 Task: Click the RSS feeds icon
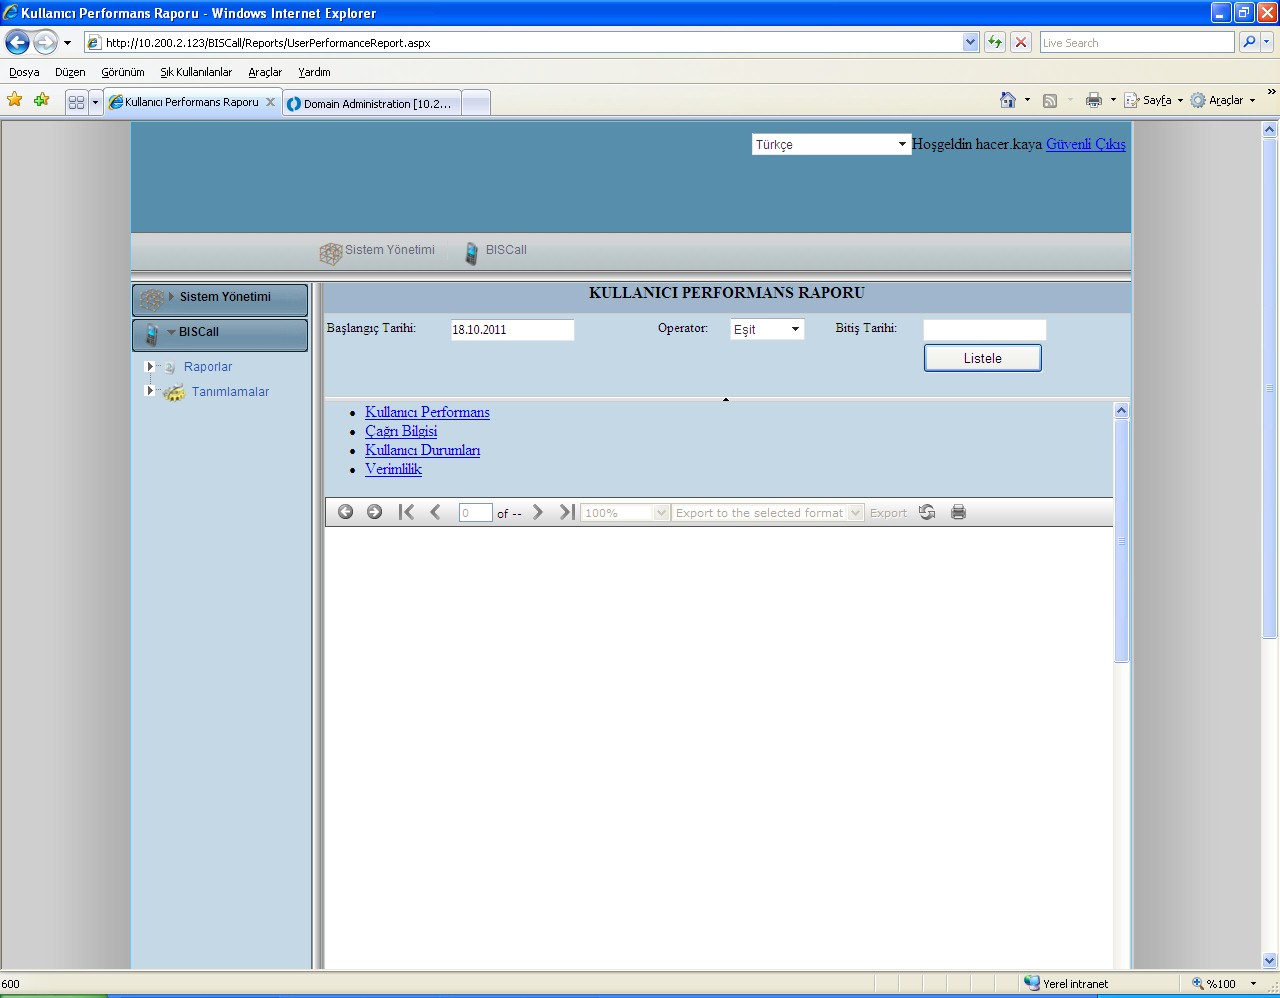tap(1050, 100)
